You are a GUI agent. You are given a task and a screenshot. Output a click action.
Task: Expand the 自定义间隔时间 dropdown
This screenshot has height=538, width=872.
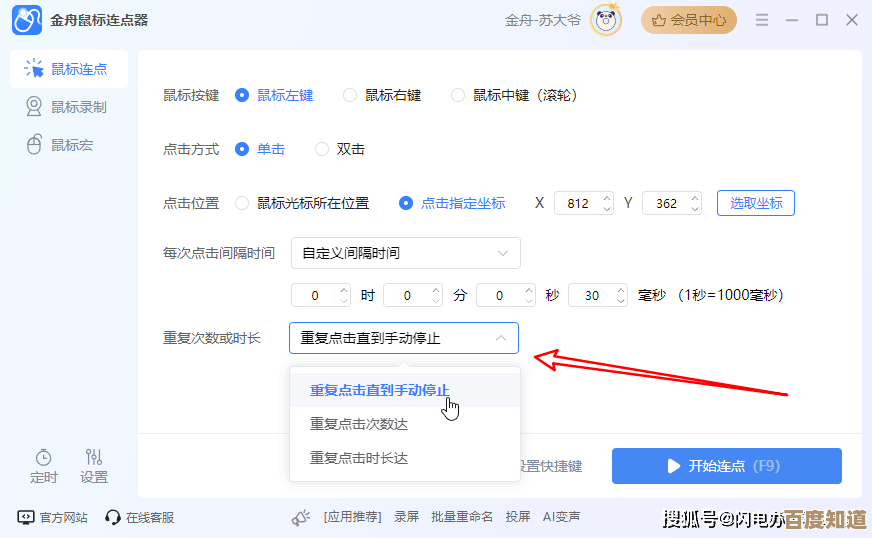pos(405,253)
